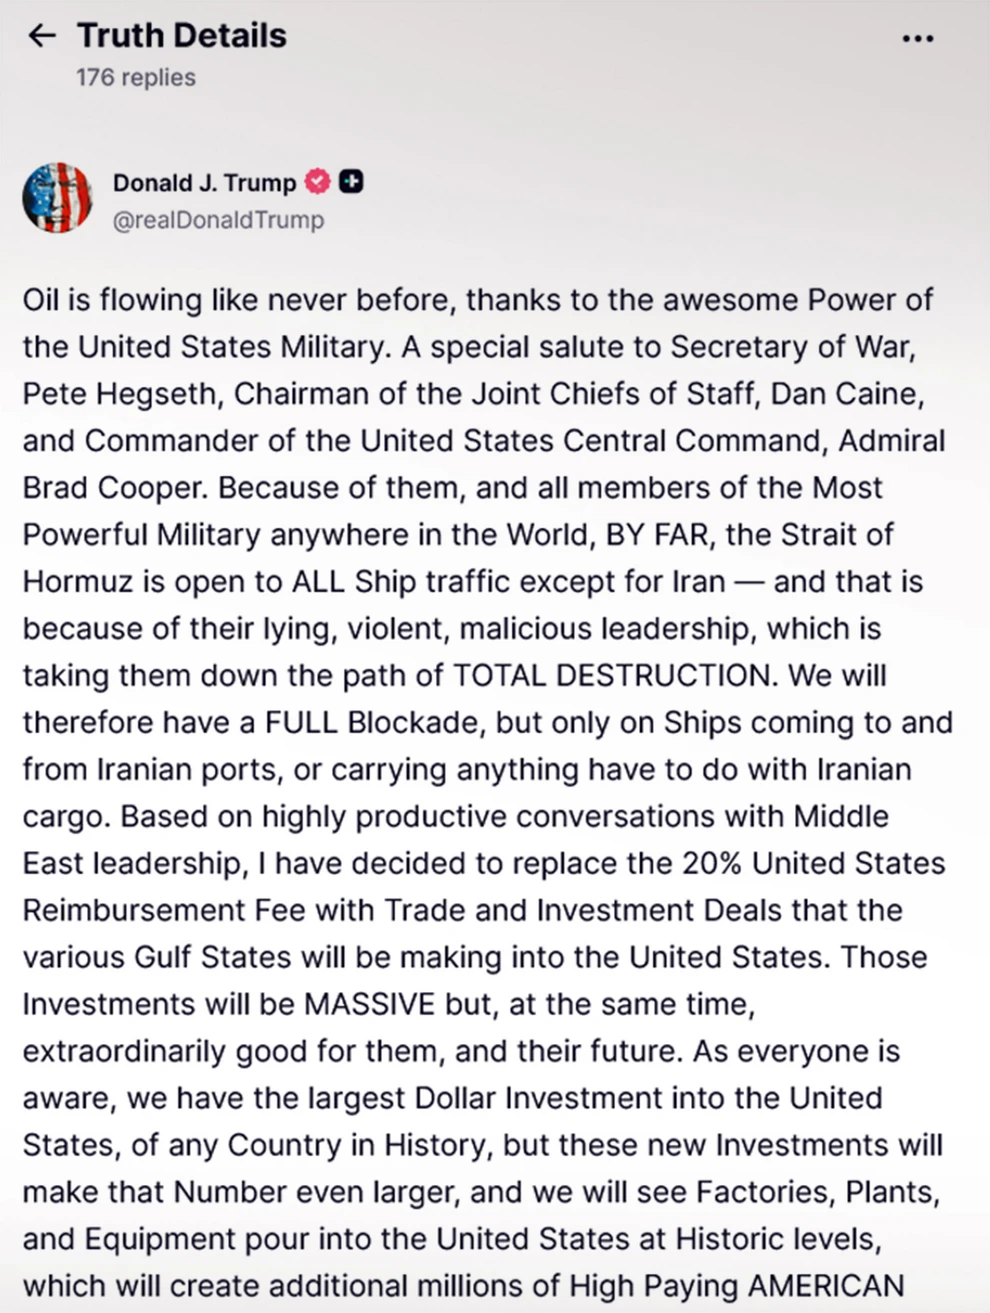This screenshot has height=1313, width=990.
Task: Click the phrase 'TOTAL DESTRUCTION' in the post
Action: 613,676
